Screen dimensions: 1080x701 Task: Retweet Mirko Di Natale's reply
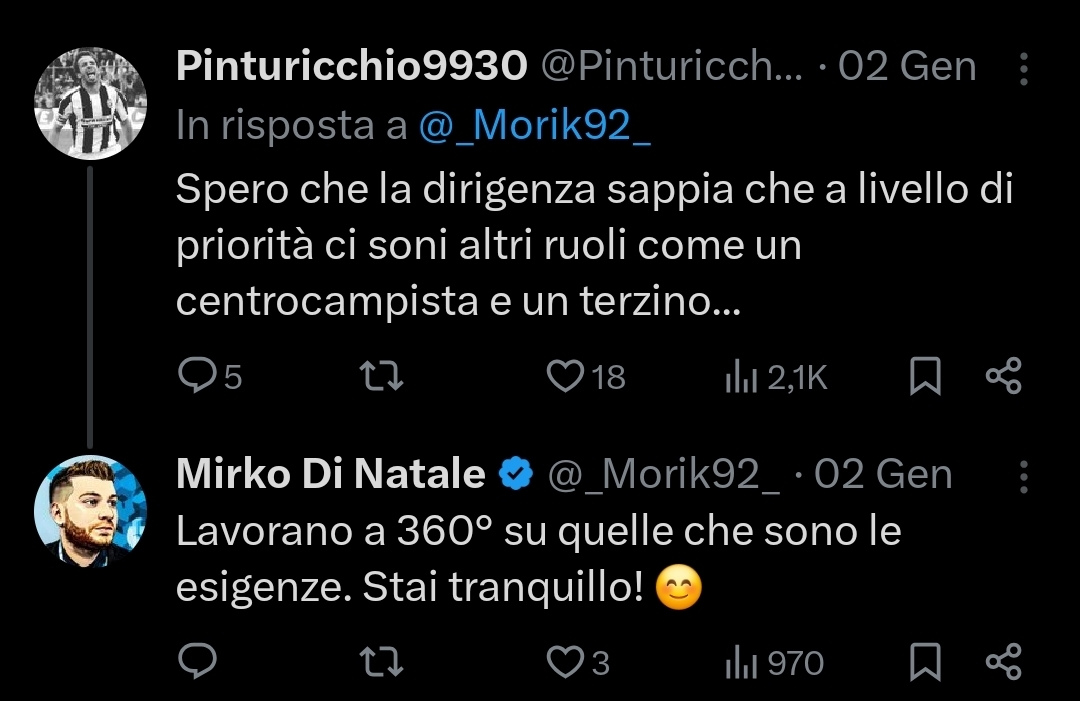381,661
